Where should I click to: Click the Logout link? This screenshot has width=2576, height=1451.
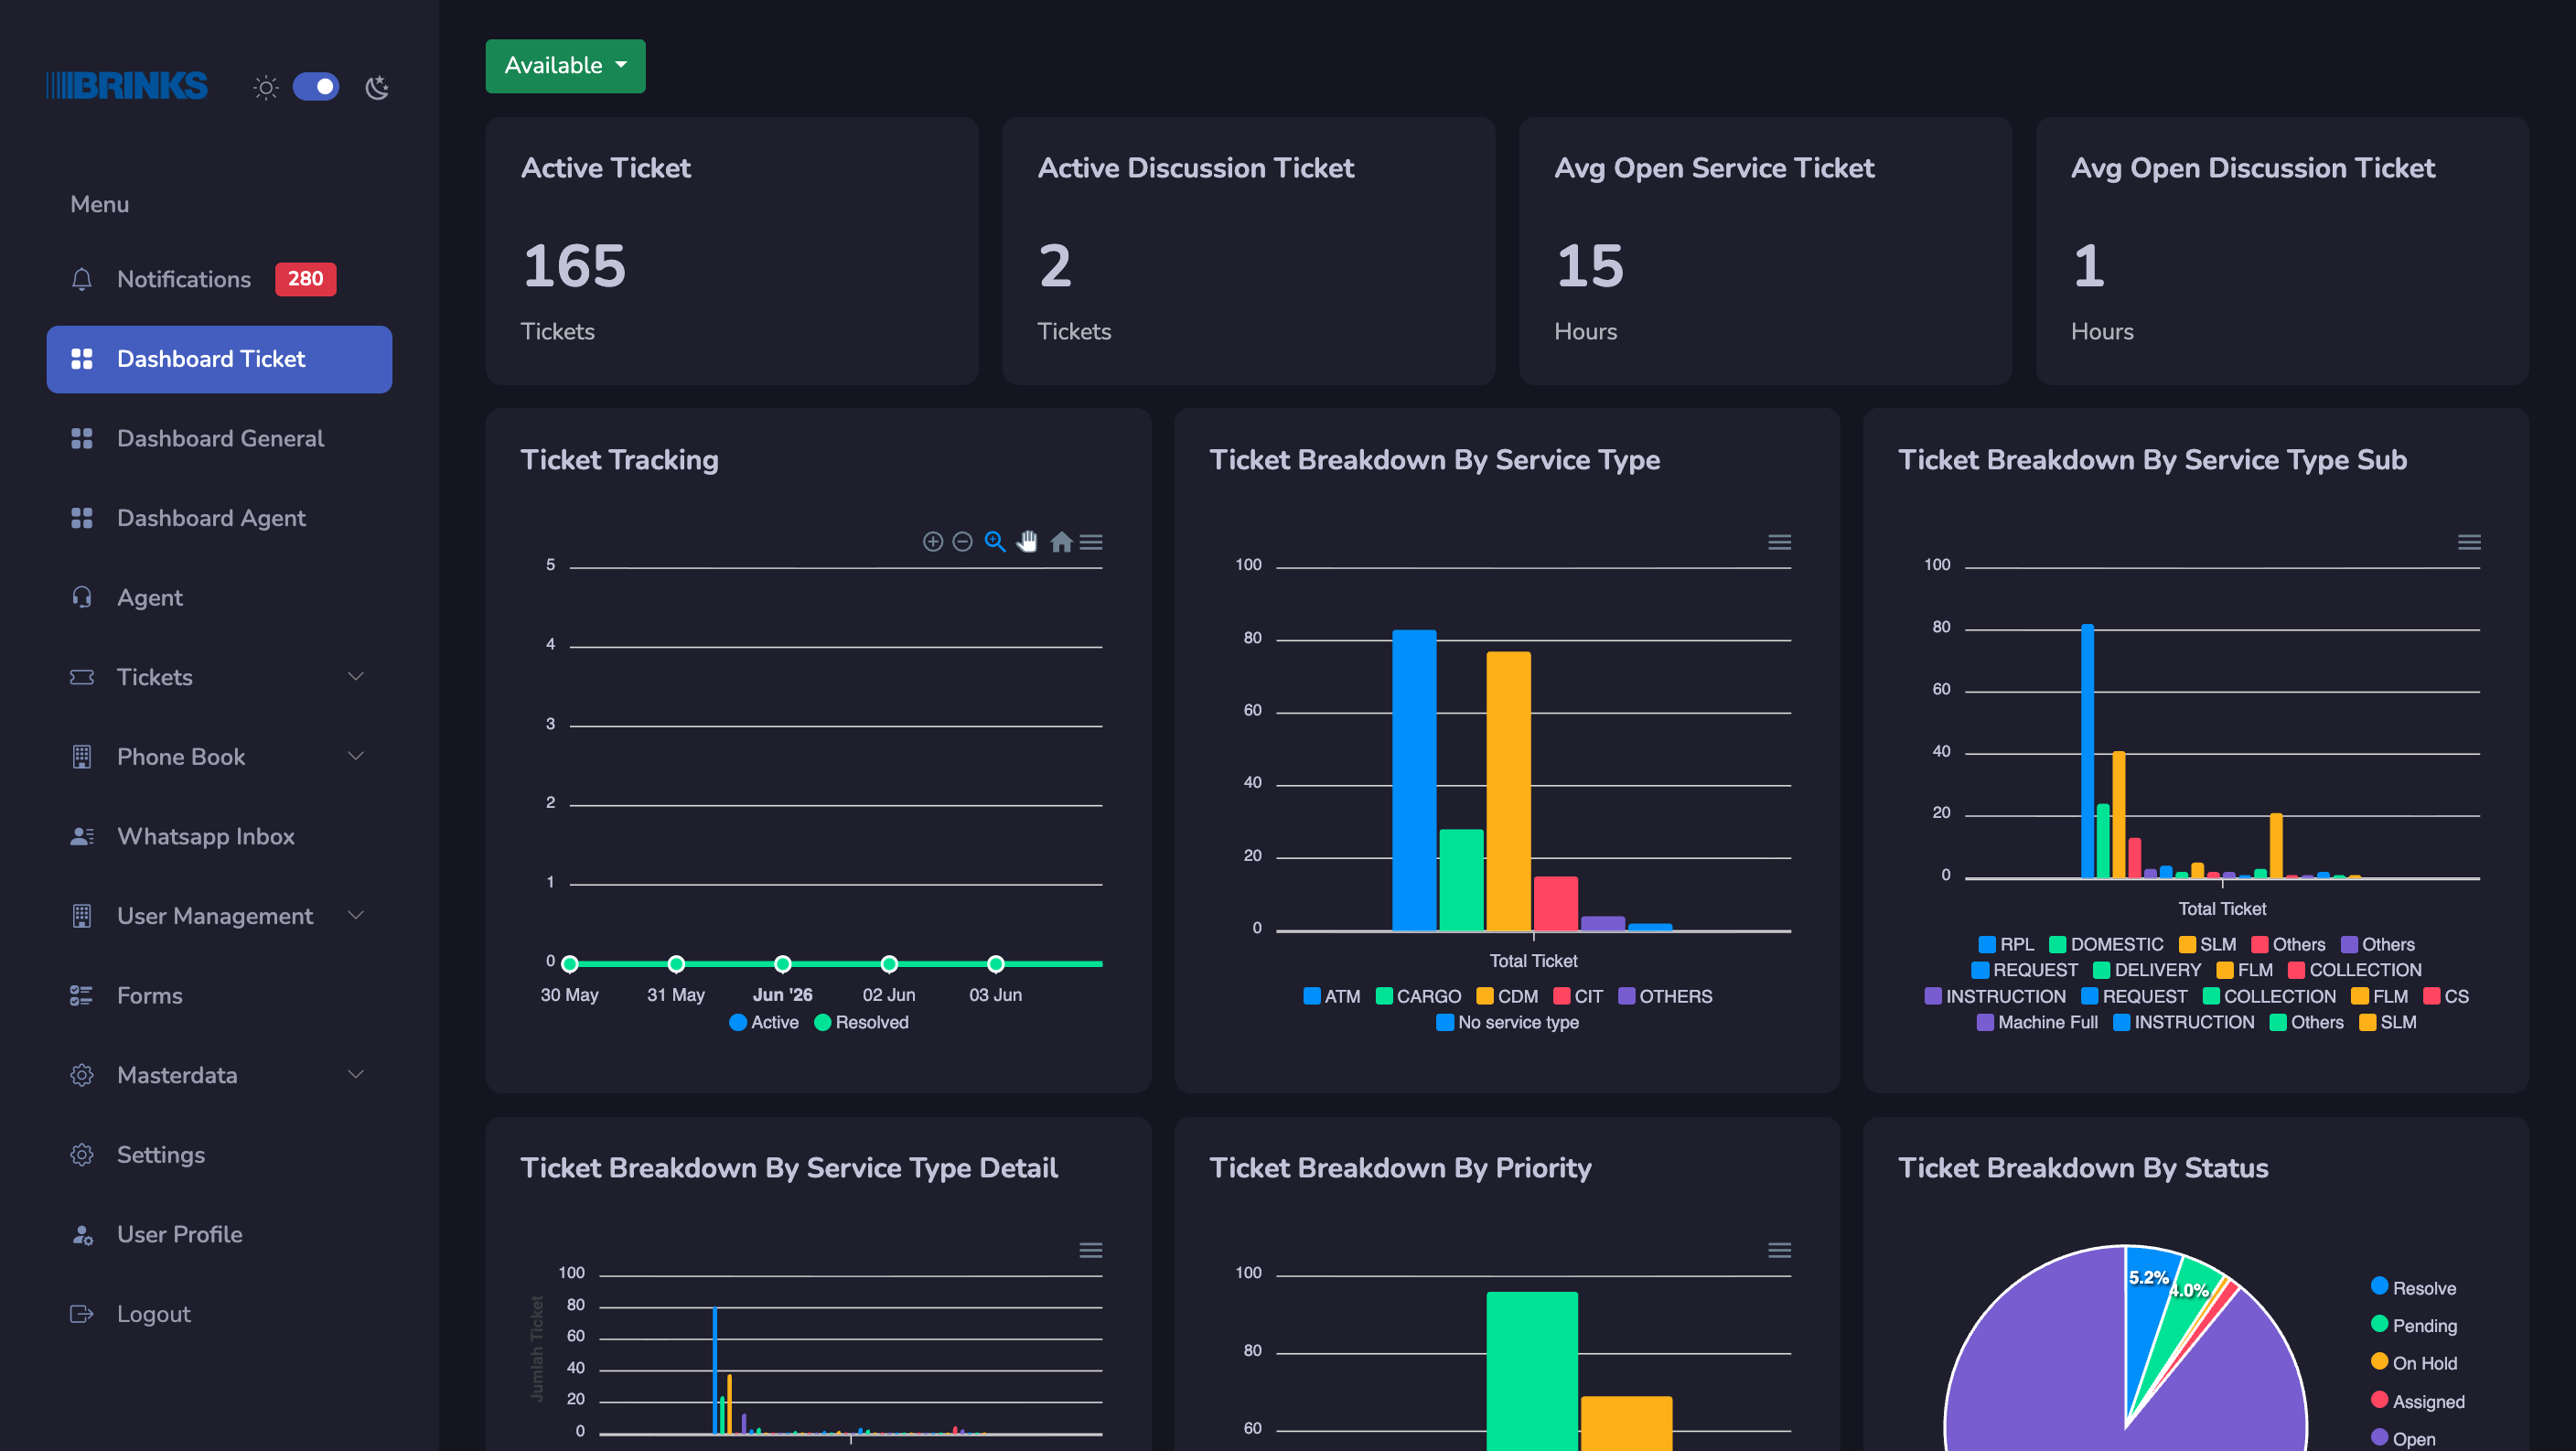click(x=153, y=1314)
